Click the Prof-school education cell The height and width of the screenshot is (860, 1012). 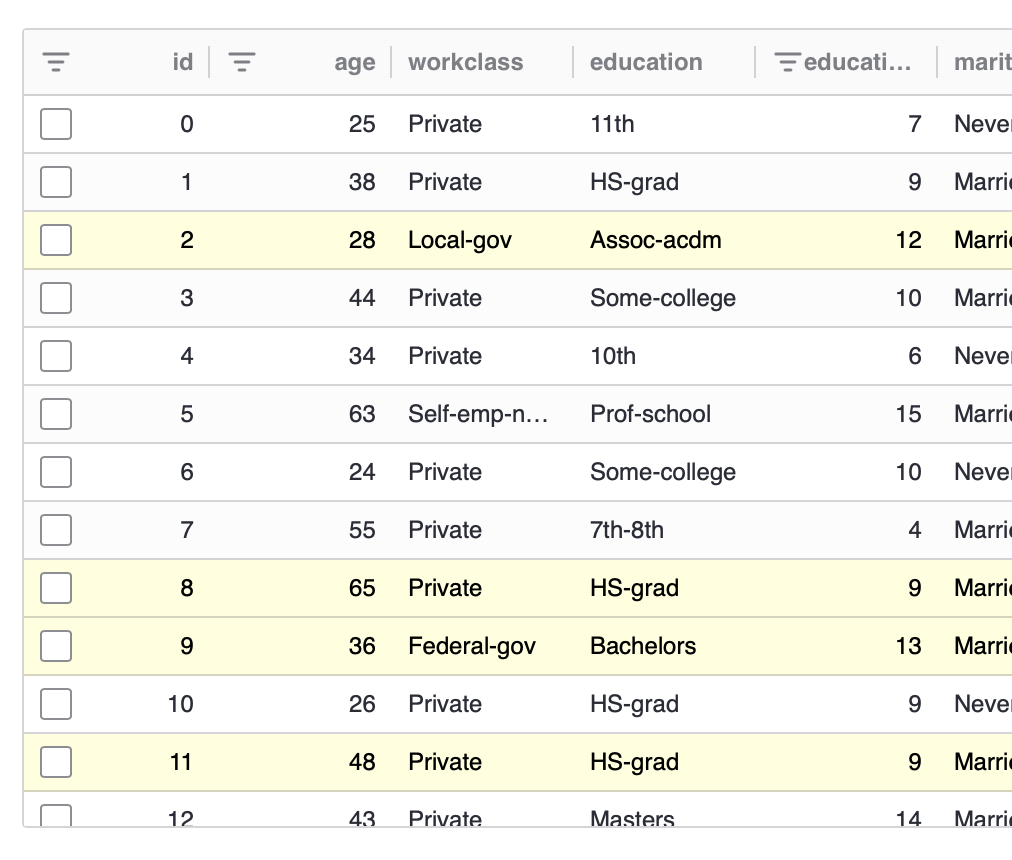(x=651, y=414)
